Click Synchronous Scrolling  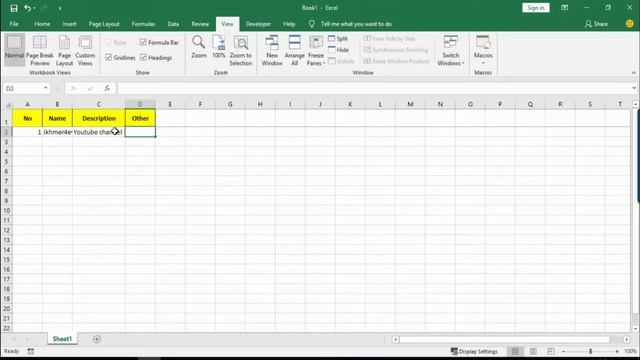396,50
